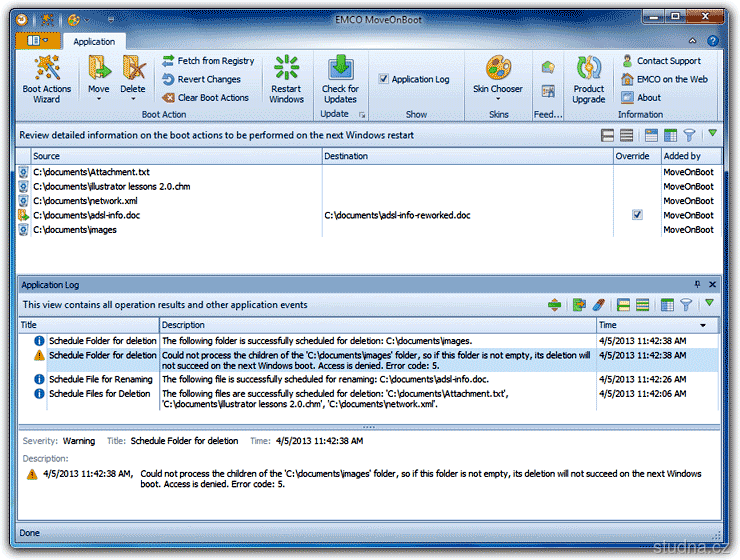The image size is (740, 560).
Task: Open the application menu button
Action: coord(38,41)
